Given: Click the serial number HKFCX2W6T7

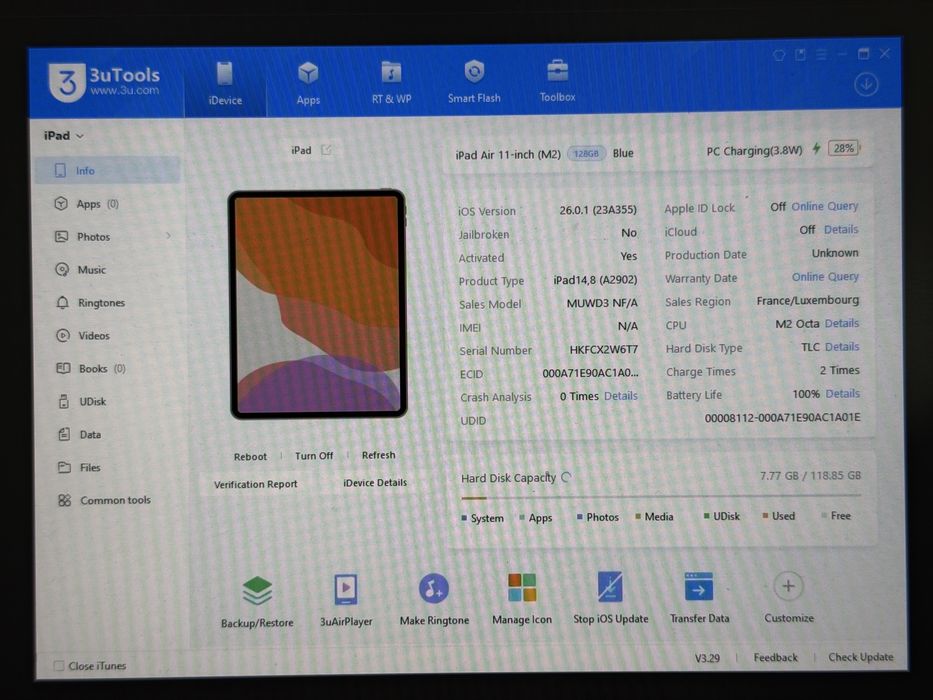Looking at the screenshot, I should click(x=603, y=349).
